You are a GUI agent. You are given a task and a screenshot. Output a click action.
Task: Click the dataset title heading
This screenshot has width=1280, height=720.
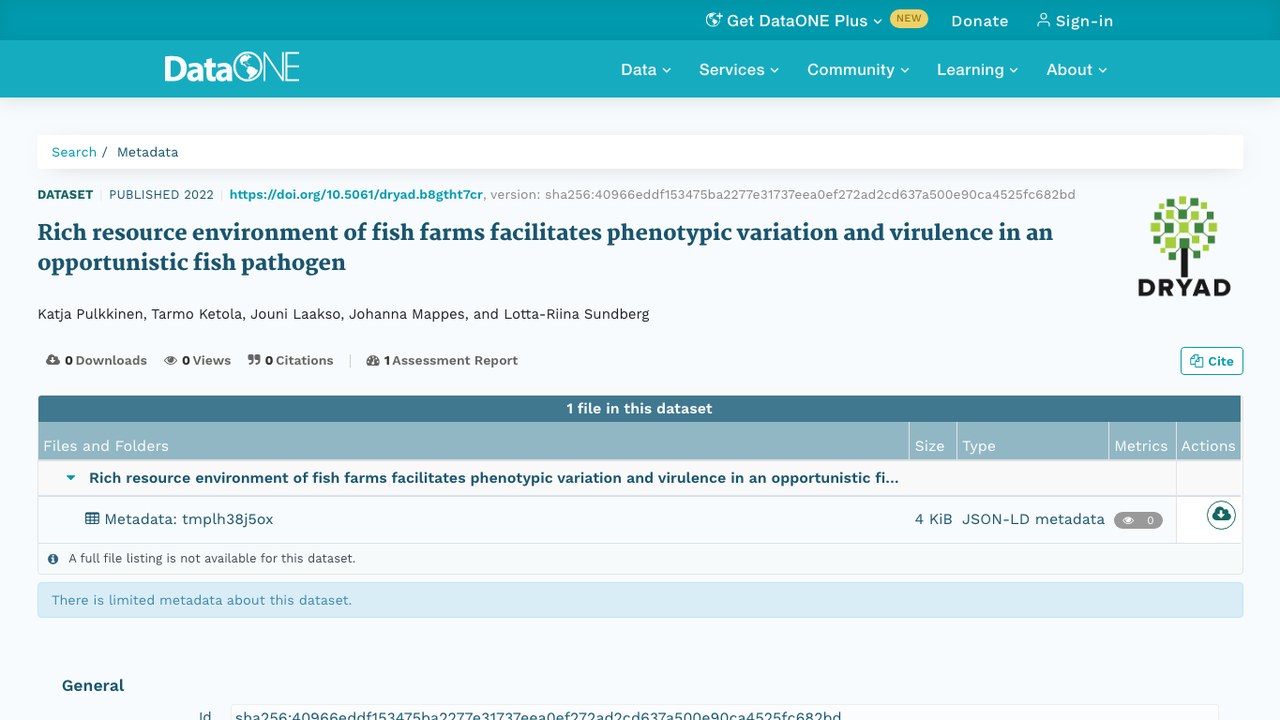pos(545,247)
